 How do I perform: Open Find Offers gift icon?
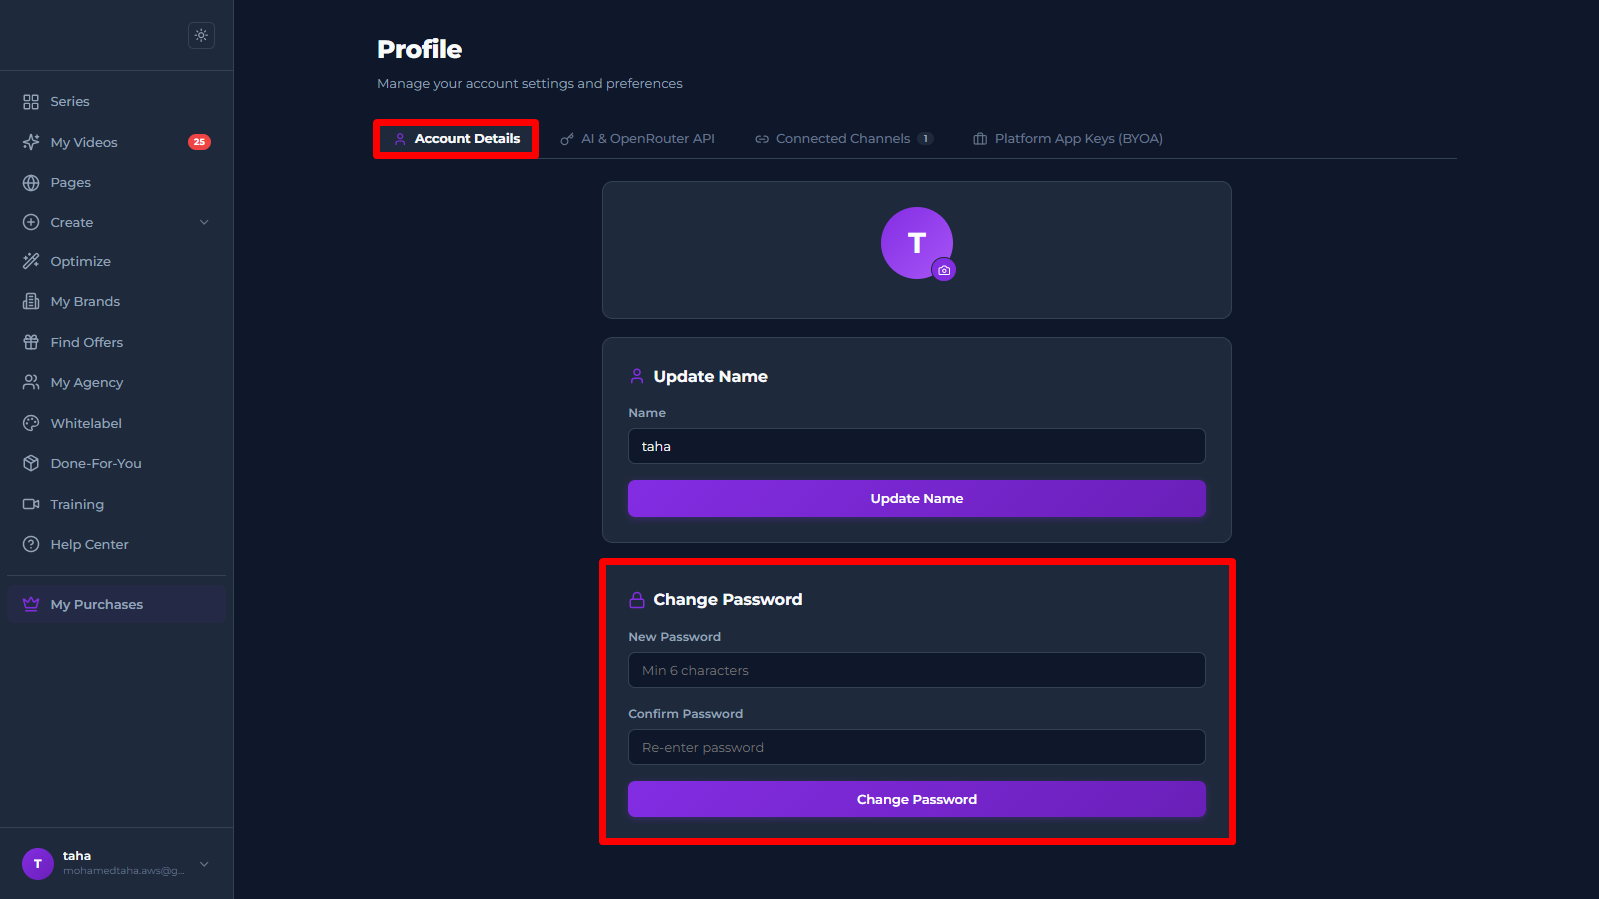click(x=31, y=342)
